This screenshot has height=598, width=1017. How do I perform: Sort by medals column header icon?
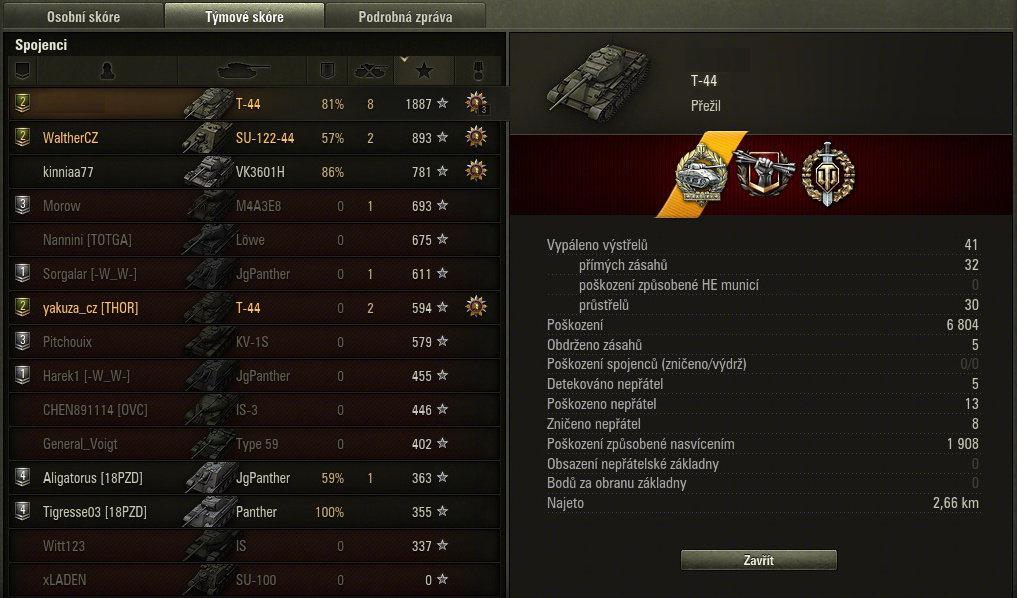(479, 71)
